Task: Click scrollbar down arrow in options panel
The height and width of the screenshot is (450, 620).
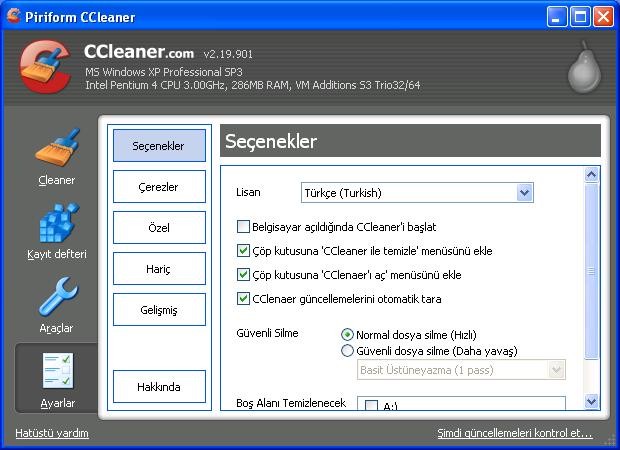Action: click(x=591, y=401)
